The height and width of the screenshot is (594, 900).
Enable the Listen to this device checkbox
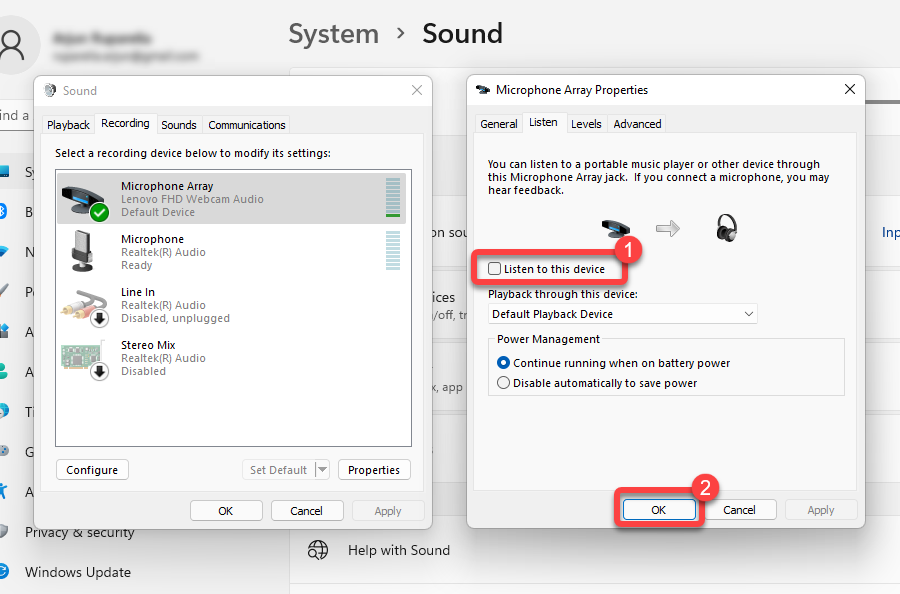click(494, 269)
